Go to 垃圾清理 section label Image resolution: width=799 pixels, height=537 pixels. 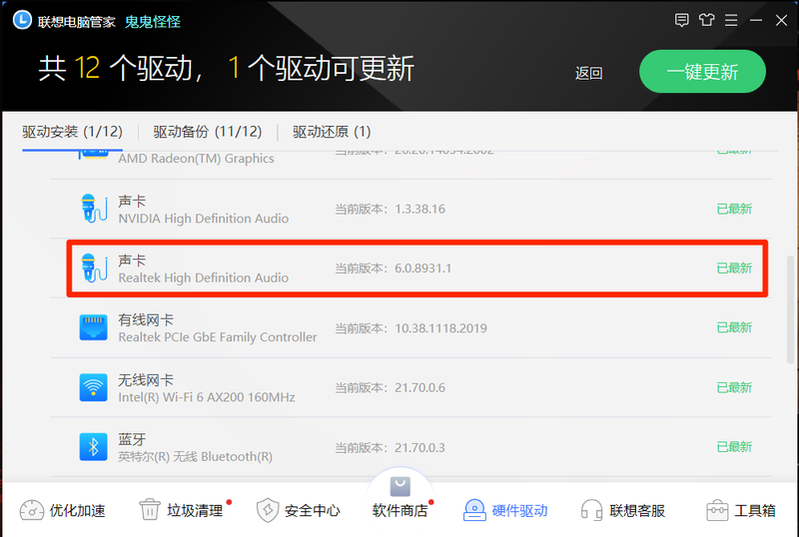click(195, 511)
